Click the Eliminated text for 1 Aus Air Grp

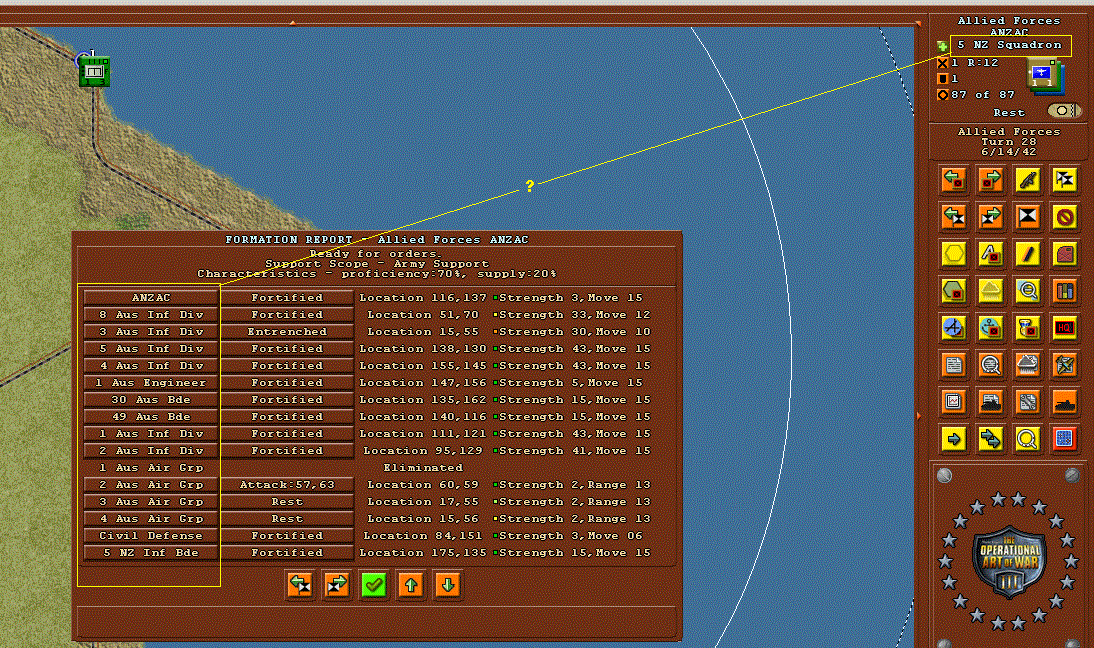(423, 467)
